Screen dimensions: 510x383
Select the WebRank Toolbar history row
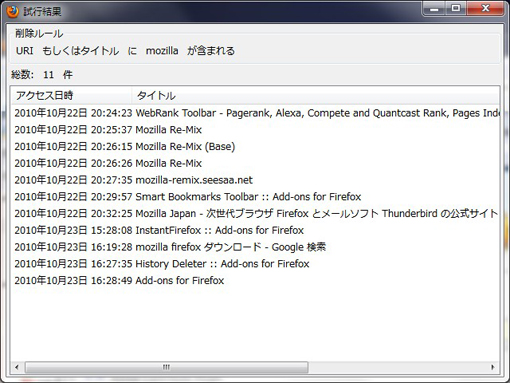click(x=255, y=113)
